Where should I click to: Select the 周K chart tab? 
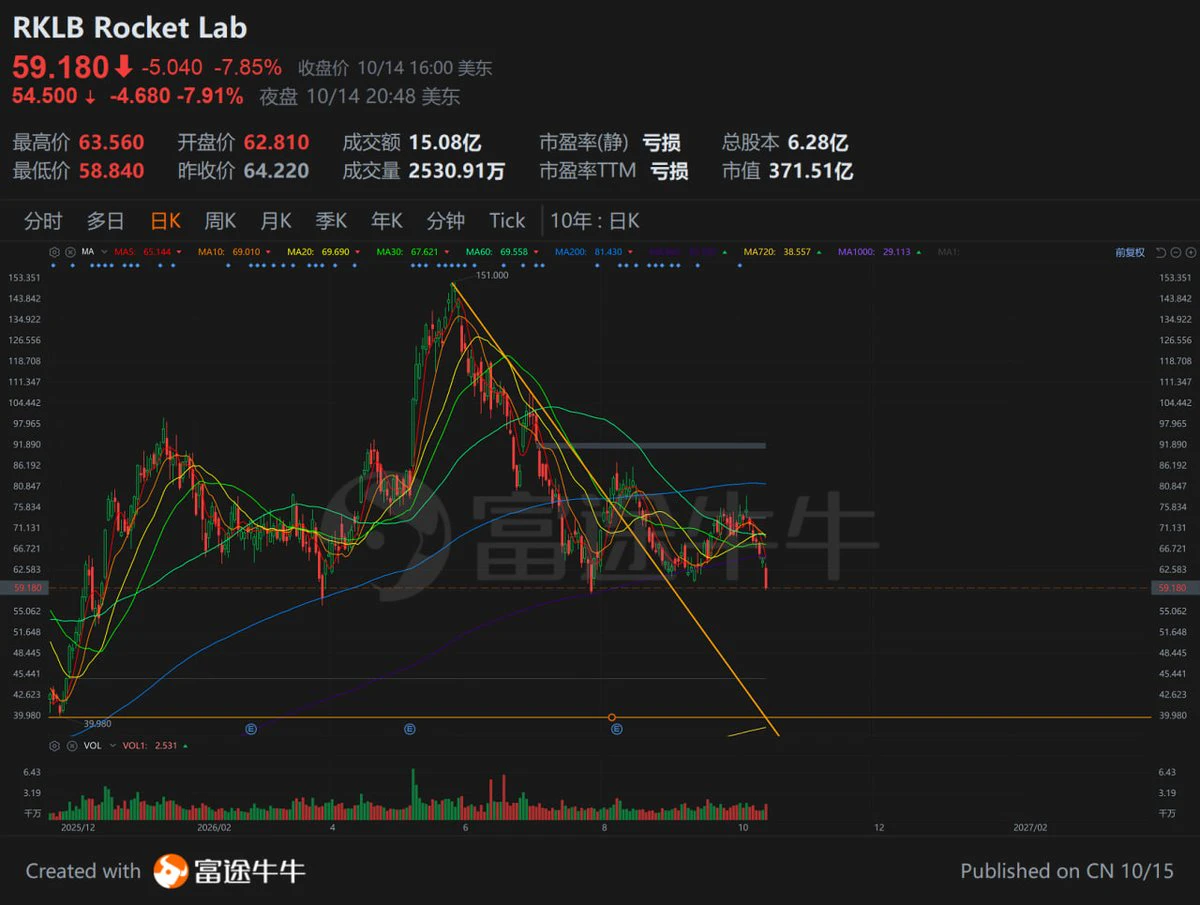click(x=220, y=221)
